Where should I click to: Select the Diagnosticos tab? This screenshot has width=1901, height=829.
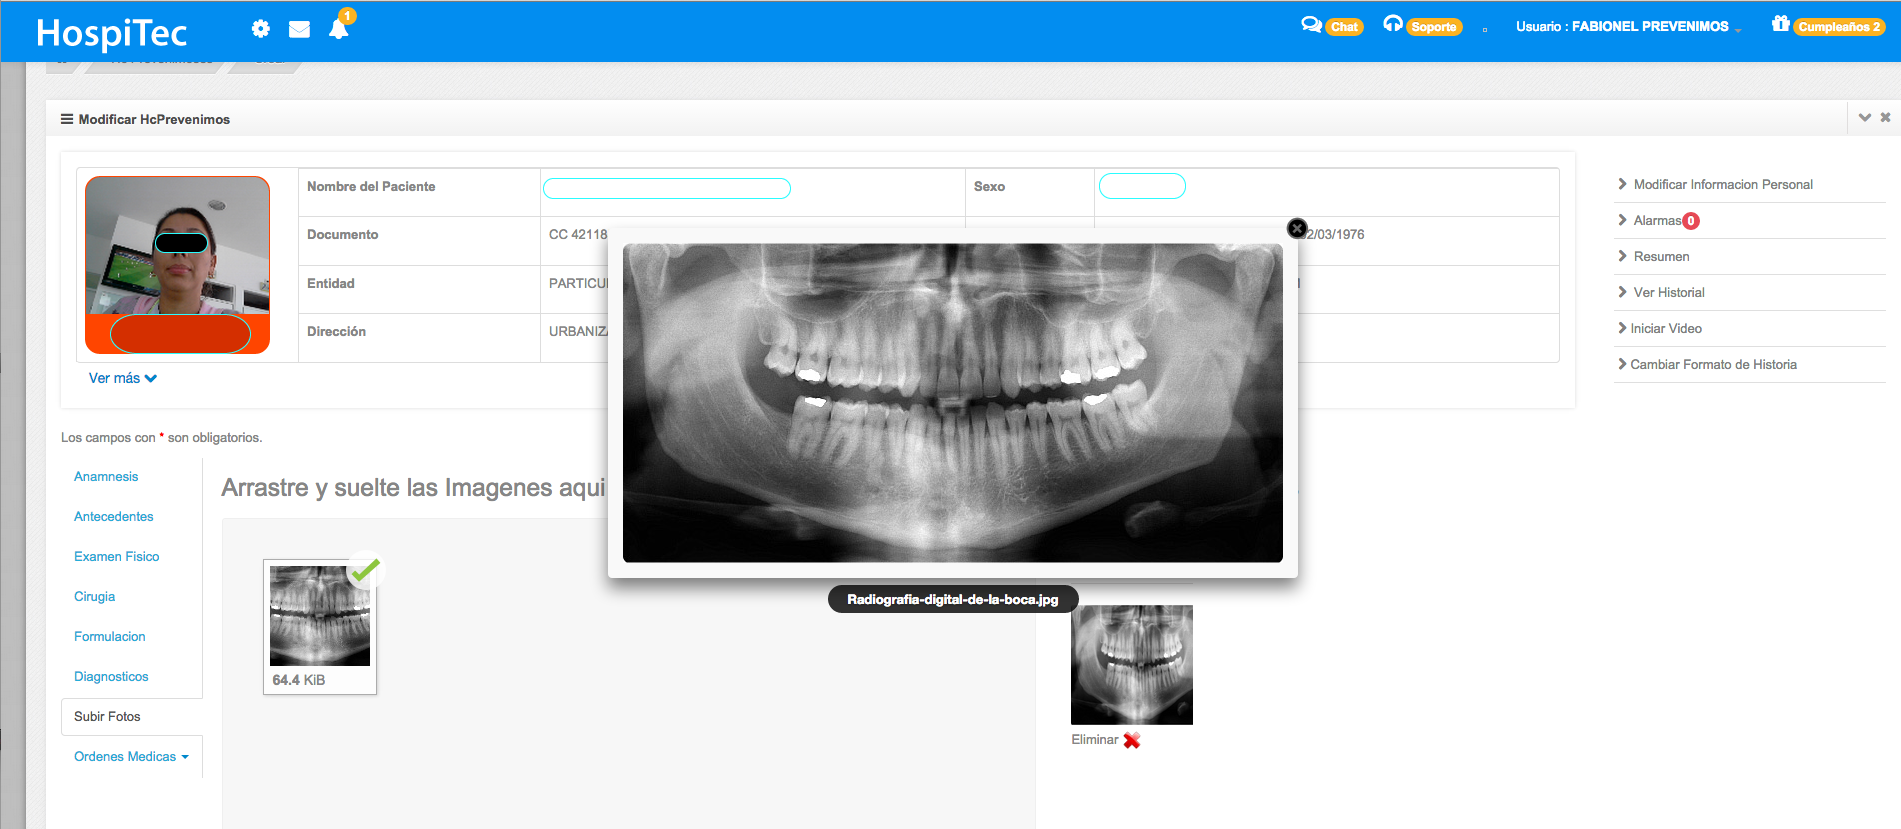(111, 677)
